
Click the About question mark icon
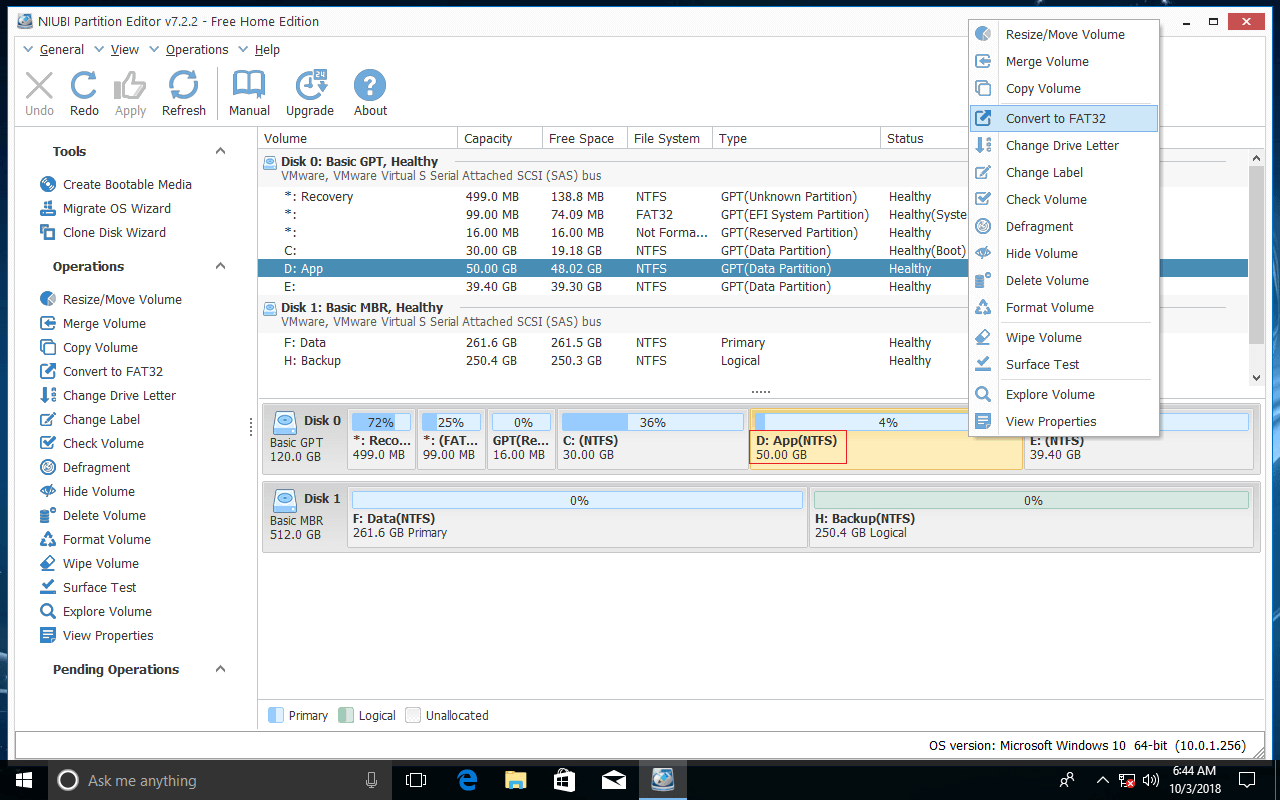click(370, 93)
